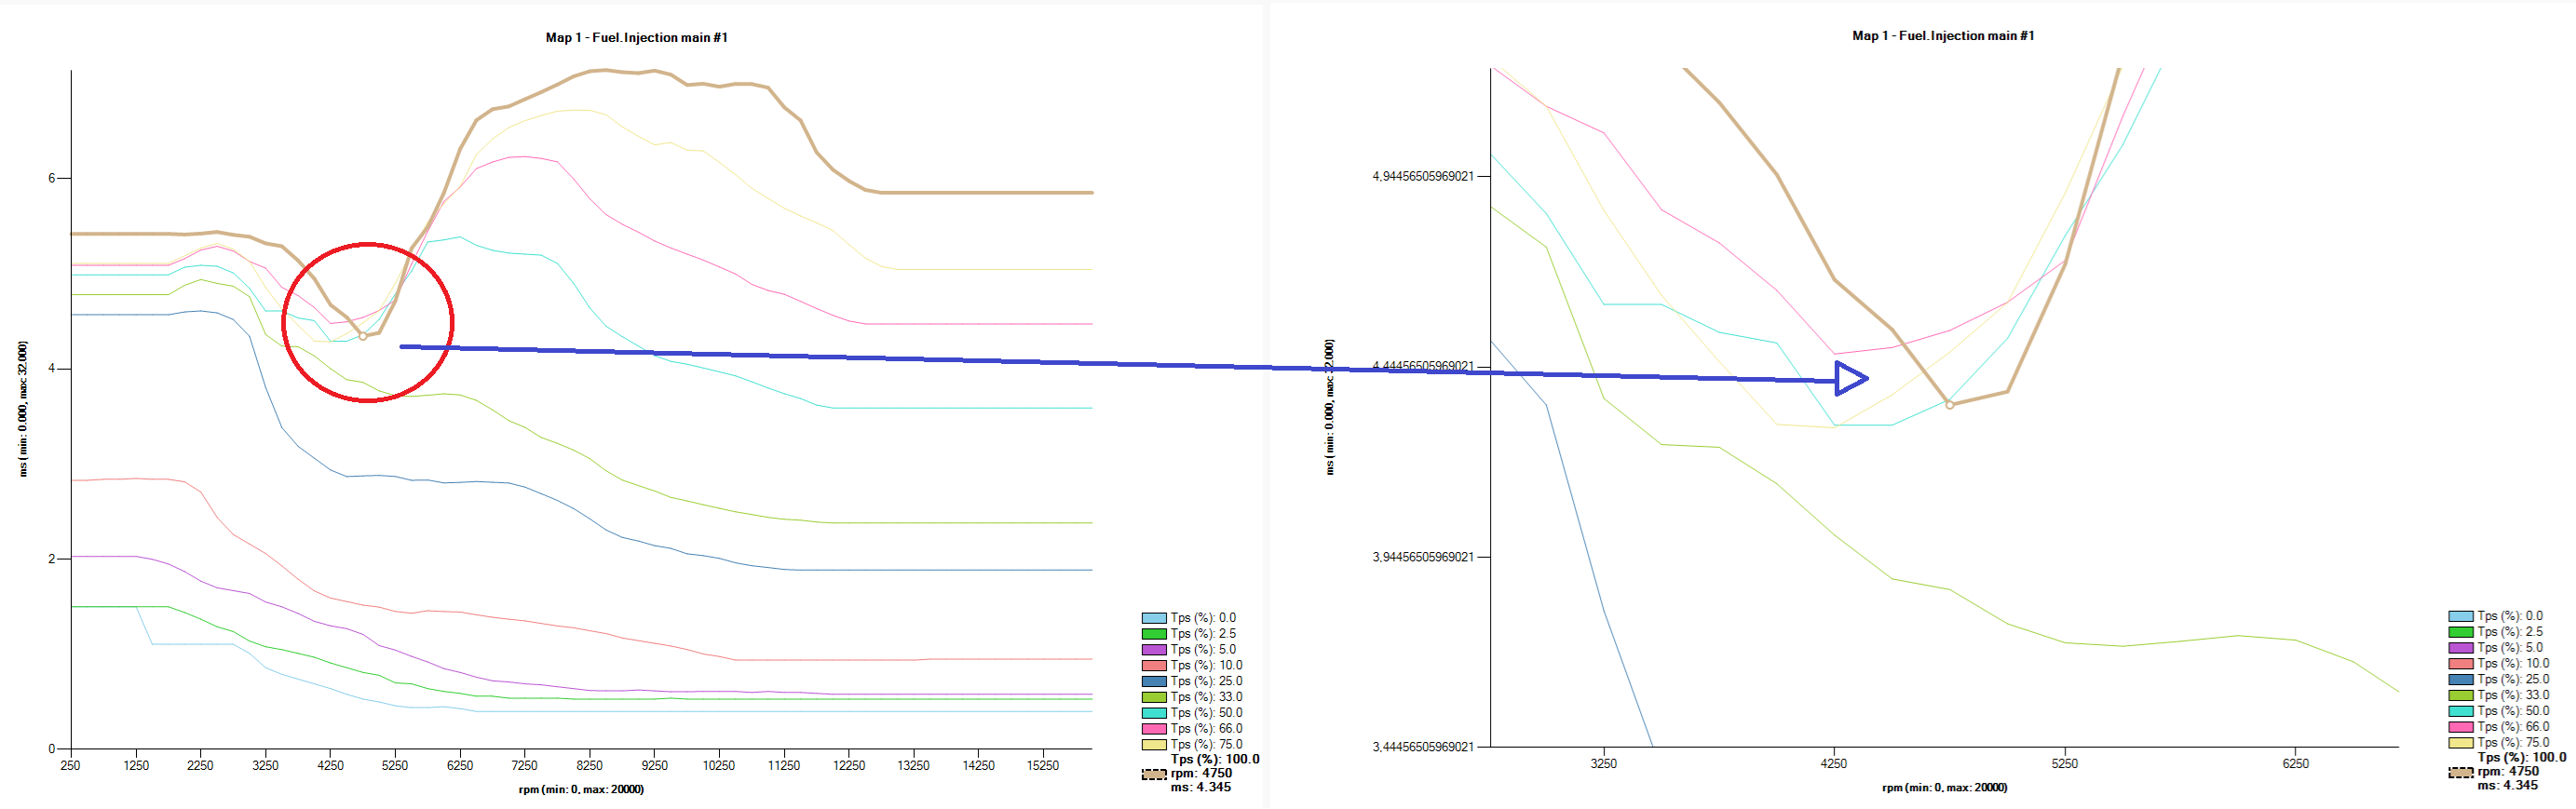The image size is (2576, 809).
Task: Click the left chart title 'Map 1 - Fuel.Injection main #1'
Action: (637, 38)
